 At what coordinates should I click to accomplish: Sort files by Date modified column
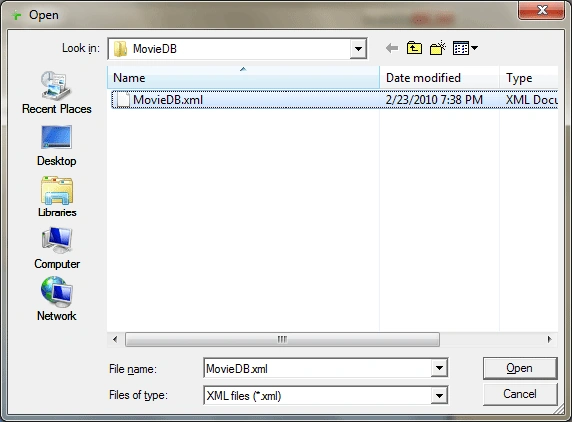tap(439, 77)
